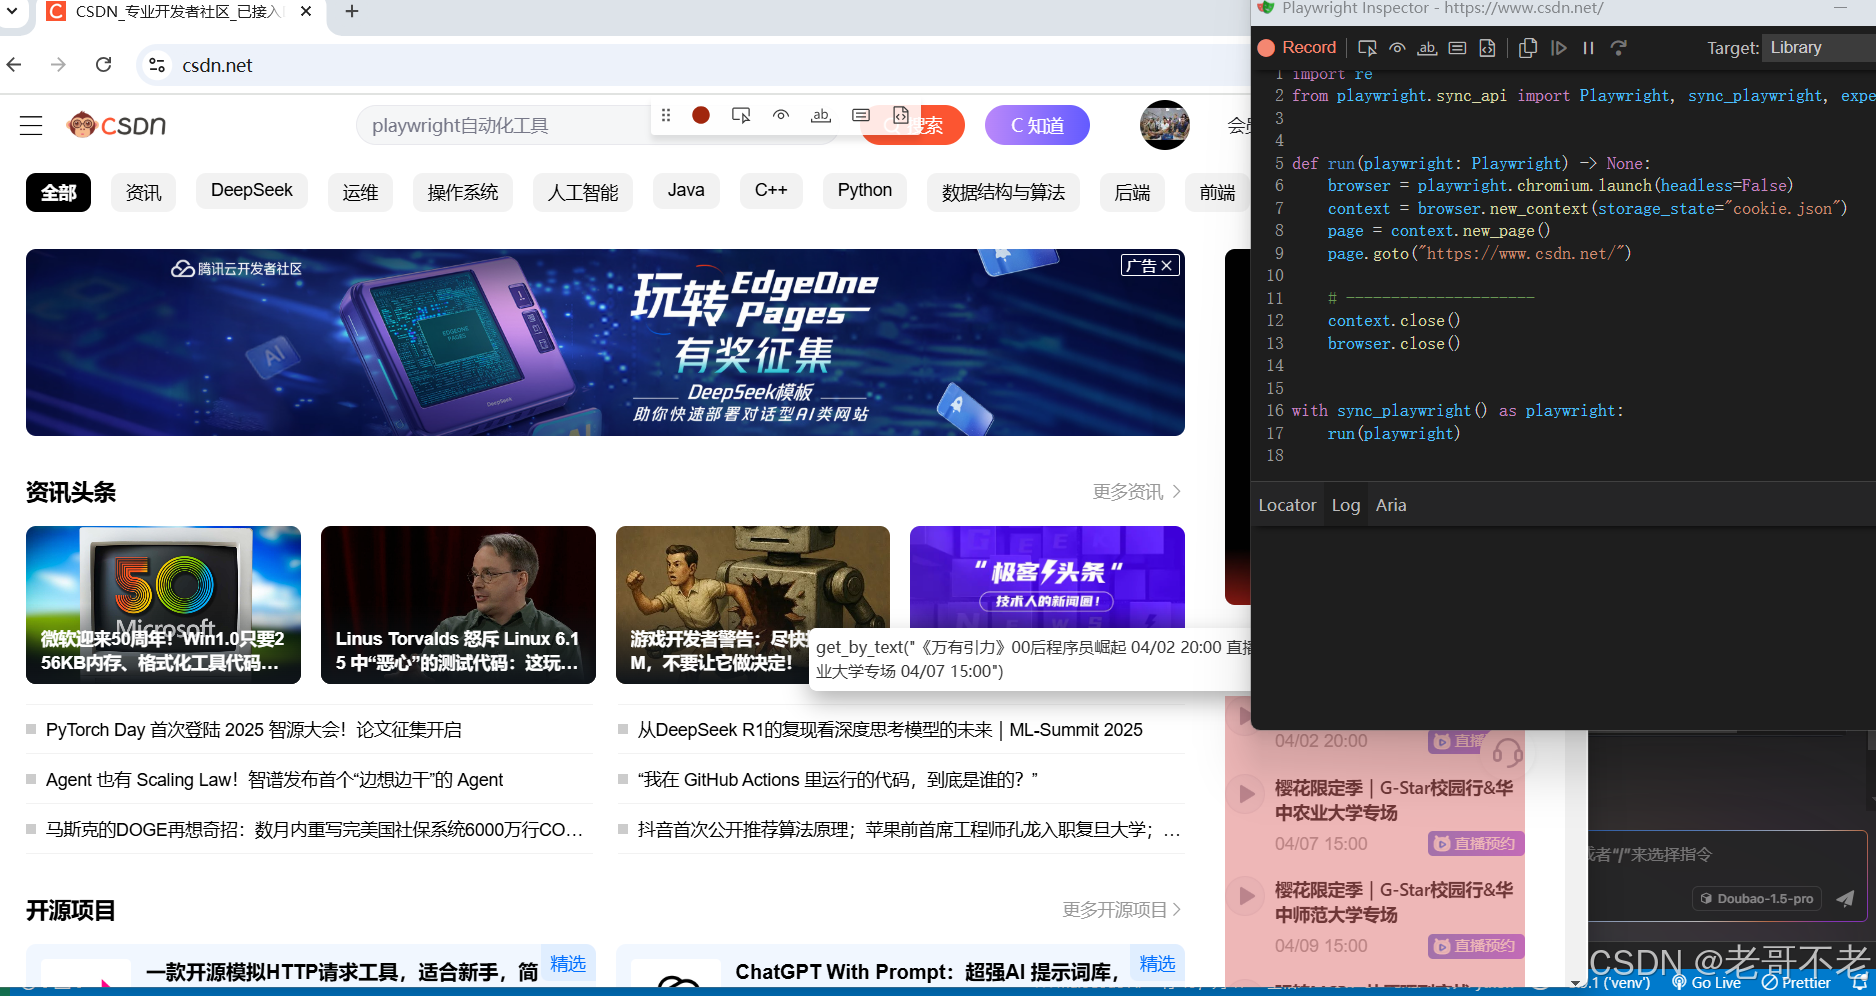Screen dimensions: 1876x996
Task: Click the csdn.net address bar
Action: (690, 65)
